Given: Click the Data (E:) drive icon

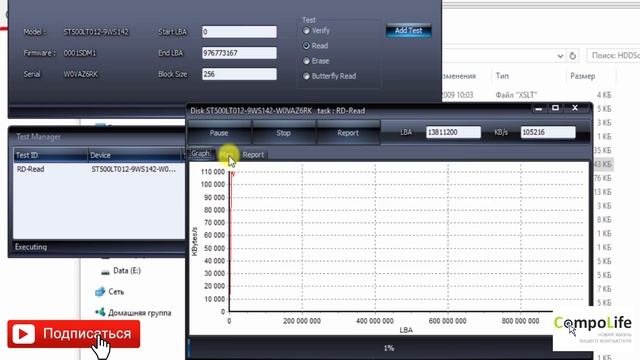Looking at the screenshot, I should [105, 272].
